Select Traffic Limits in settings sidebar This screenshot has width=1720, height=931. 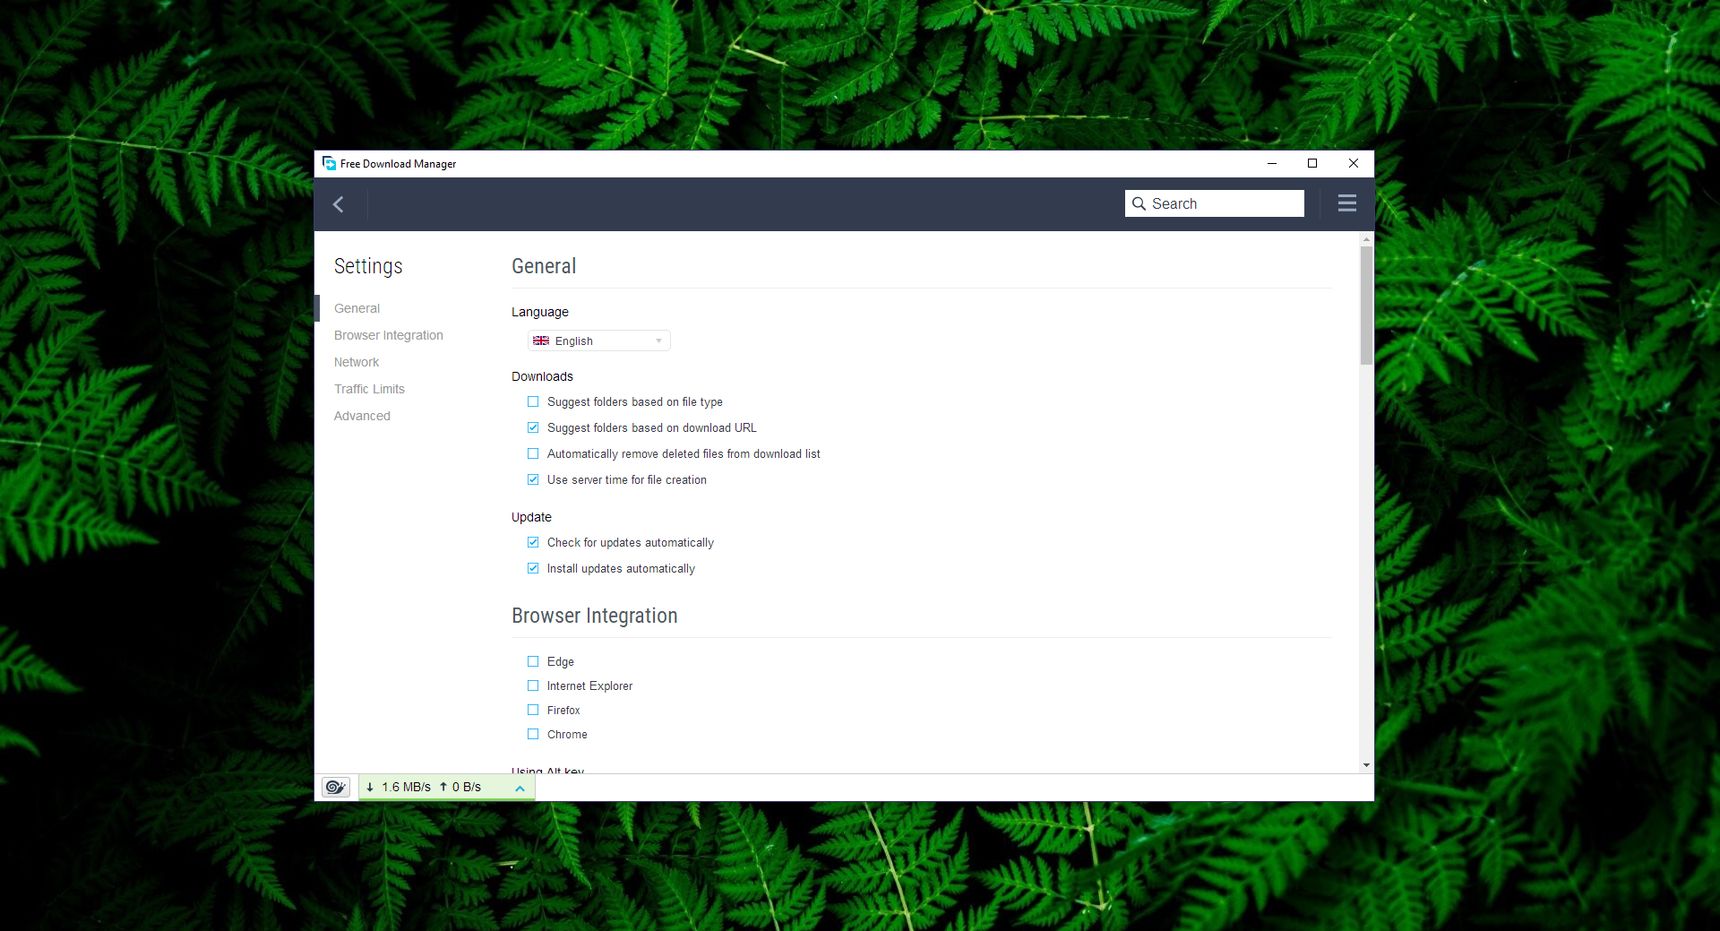[x=369, y=389]
